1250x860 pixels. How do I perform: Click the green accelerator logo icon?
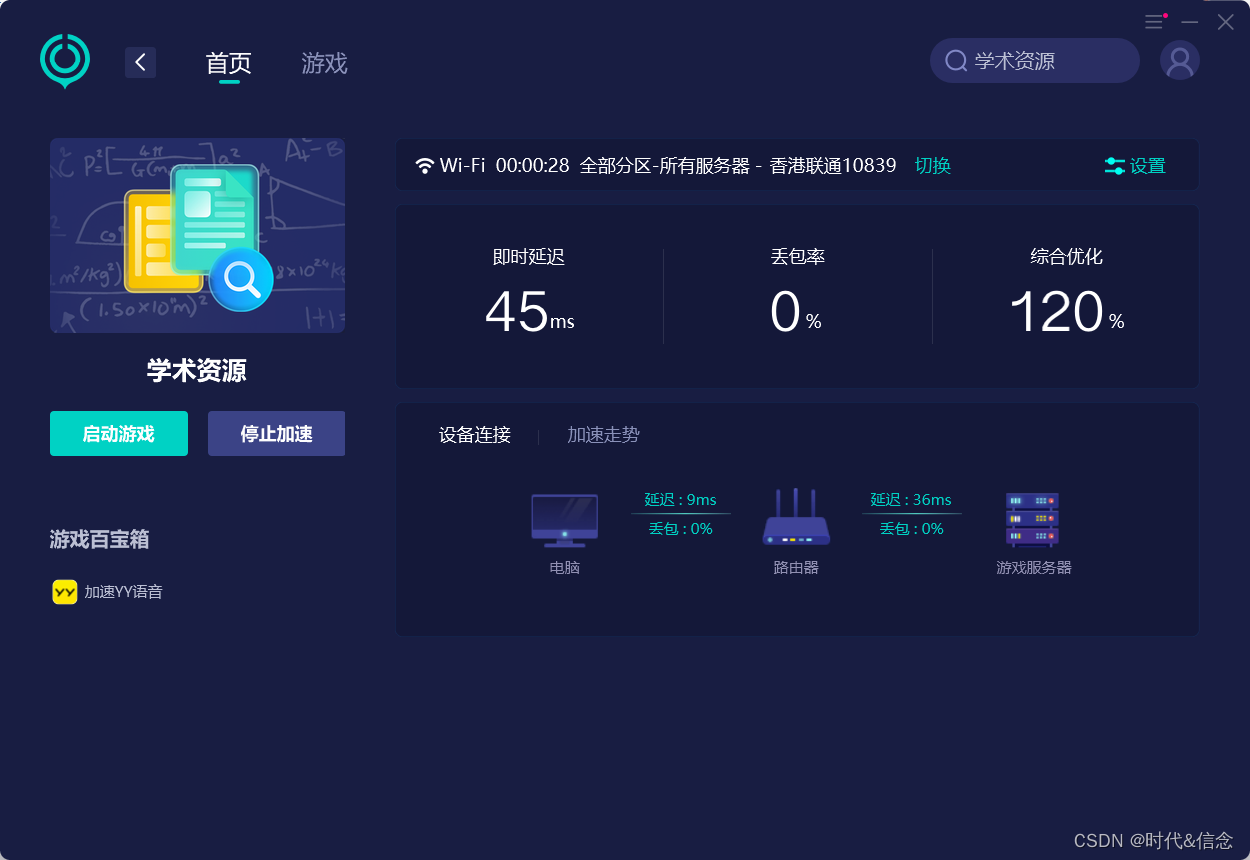[65, 60]
